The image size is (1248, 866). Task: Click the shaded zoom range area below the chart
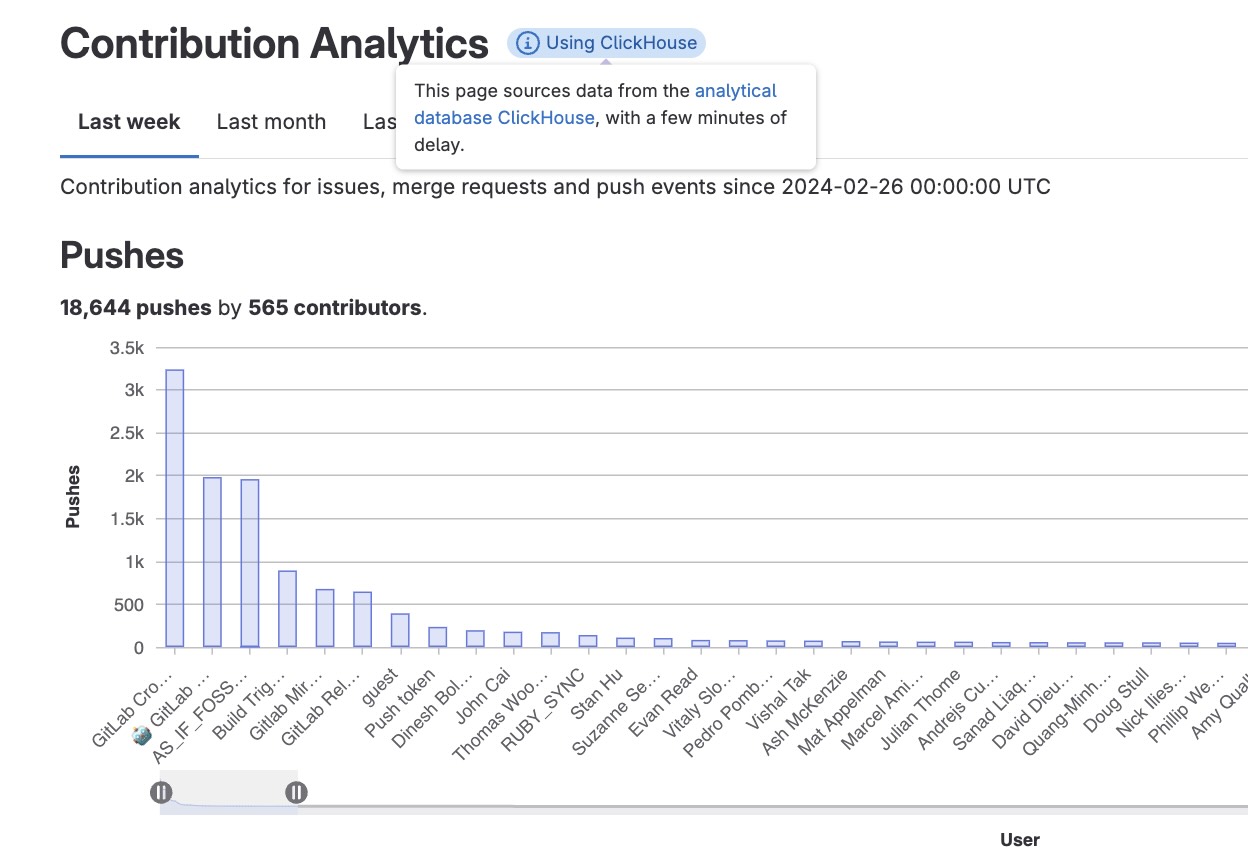pyautogui.click(x=230, y=790)
